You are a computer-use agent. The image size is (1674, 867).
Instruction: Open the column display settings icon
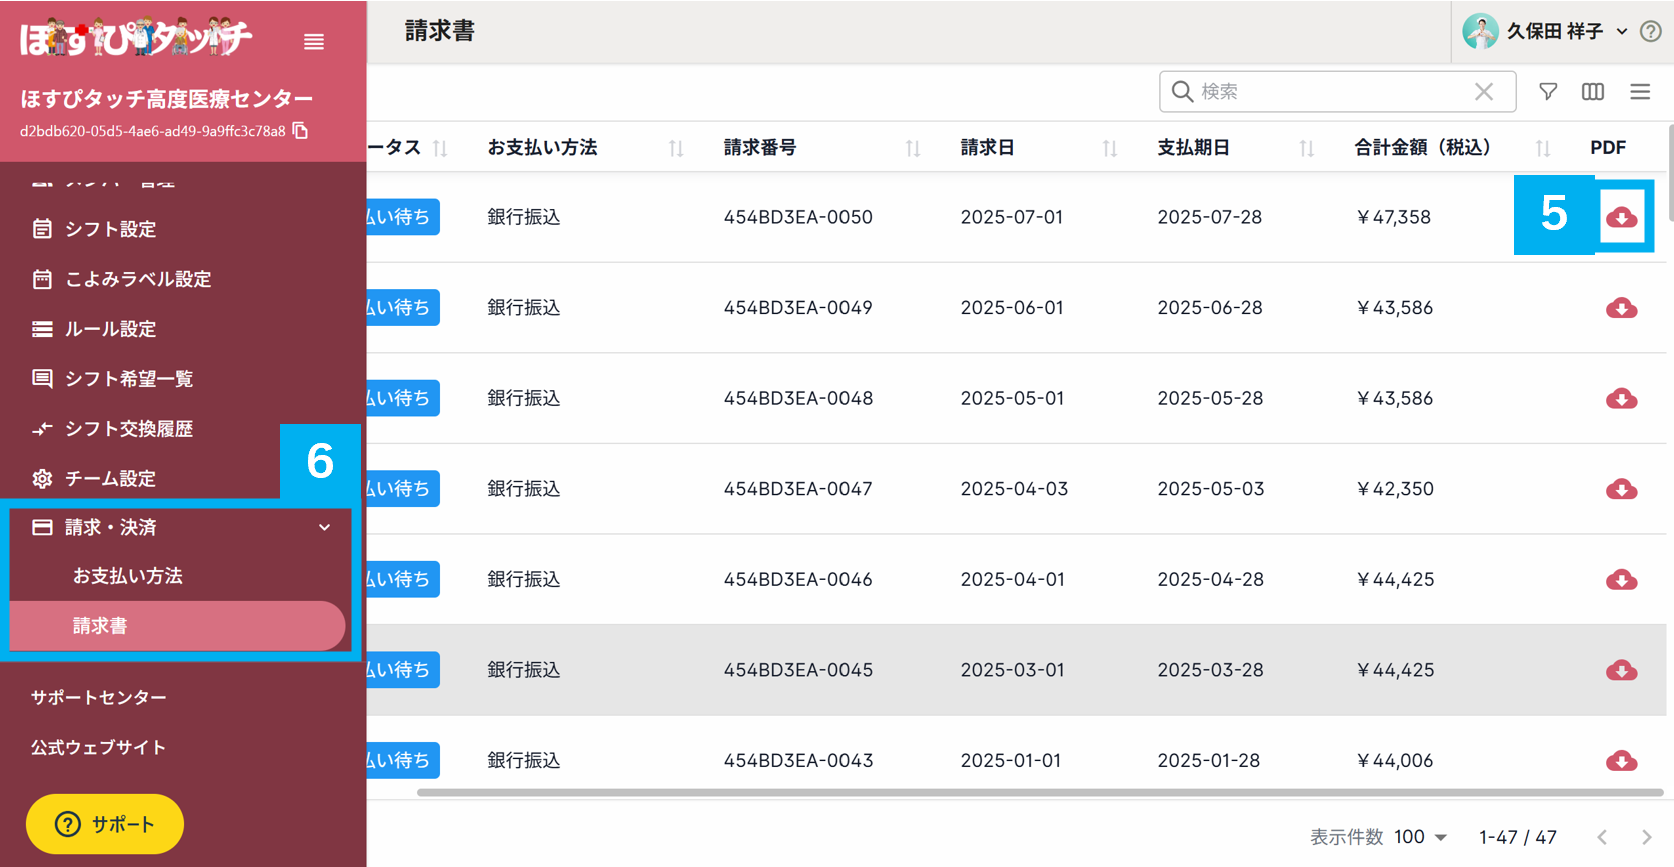(1593, 92)
